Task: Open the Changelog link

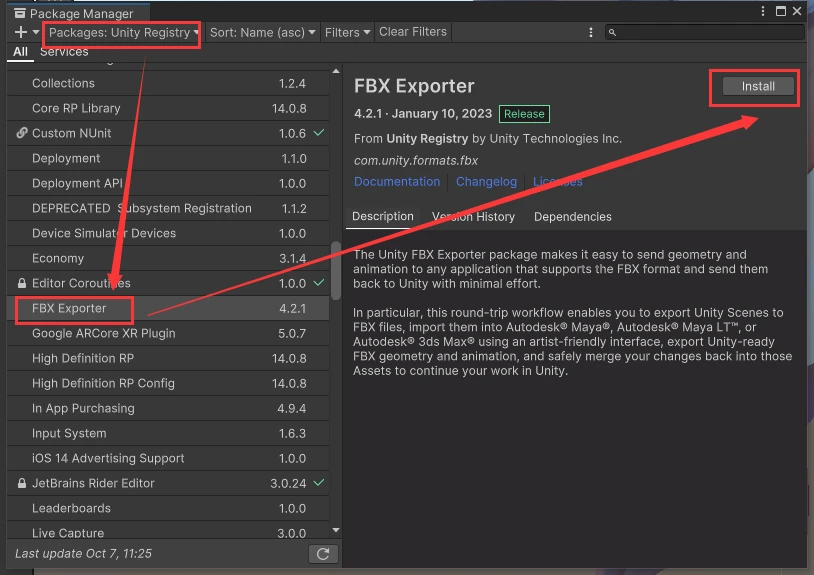Action: click(x=486, y=182)
